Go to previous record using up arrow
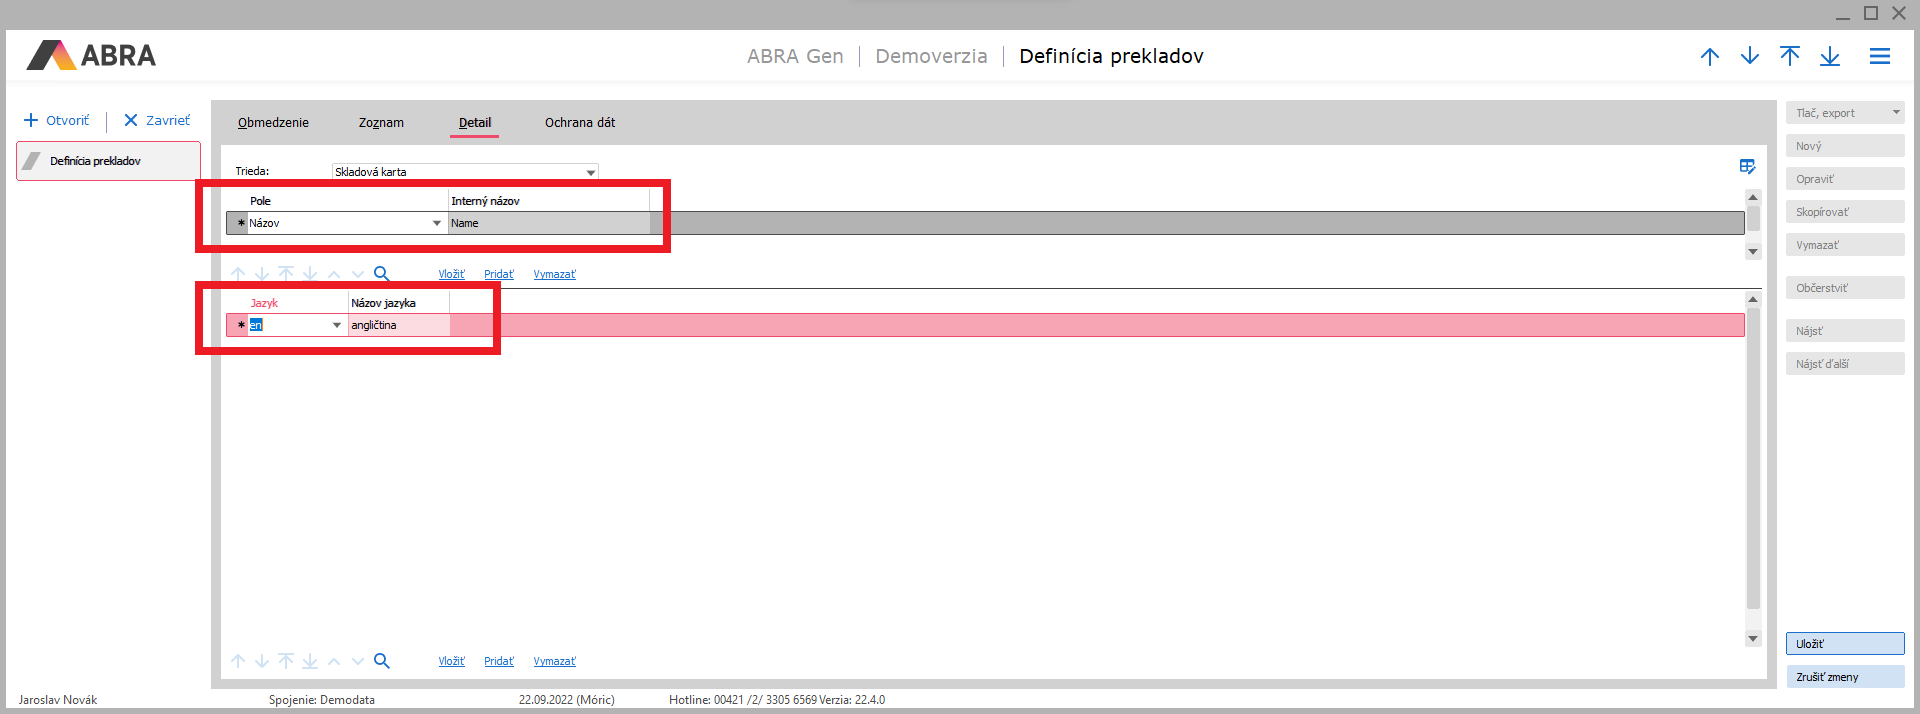Viewport: 1920px width, 714px height. pyautogui.click(x=1709, y=57)
